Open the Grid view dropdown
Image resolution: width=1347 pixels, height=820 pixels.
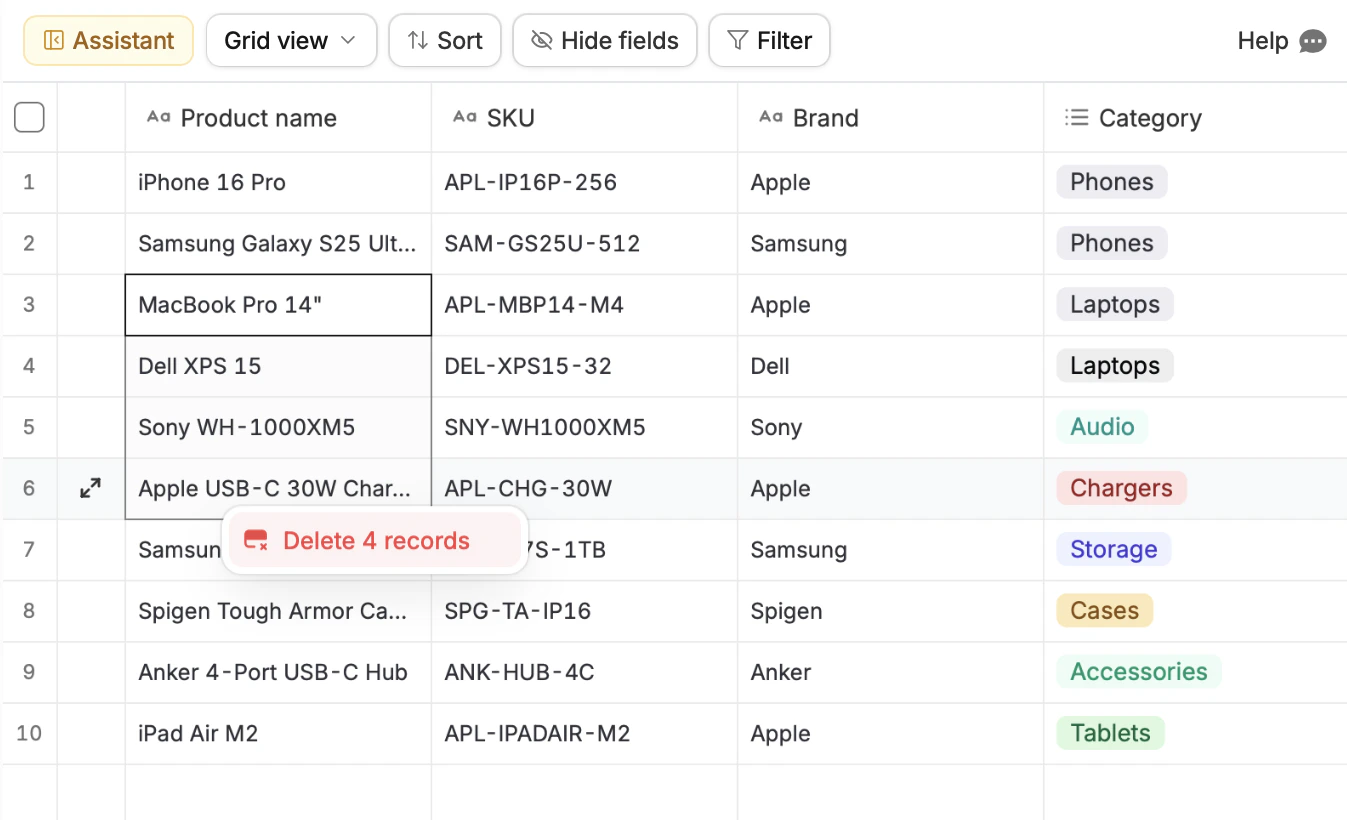[x=291, y=41]
